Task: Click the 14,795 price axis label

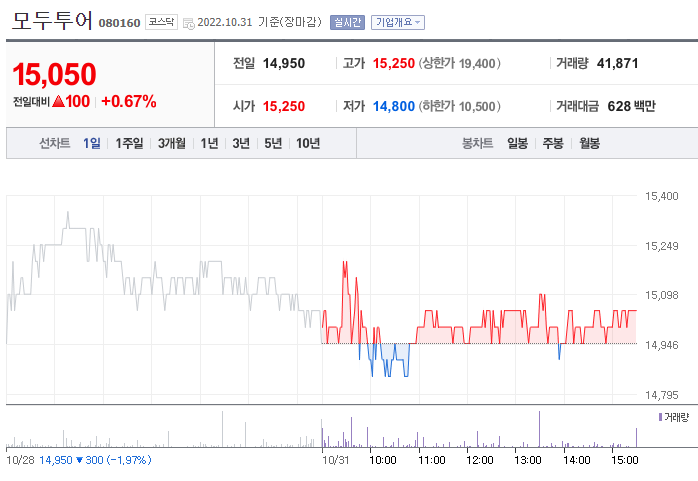Action: pyautogui.click(x=662, y=395)
